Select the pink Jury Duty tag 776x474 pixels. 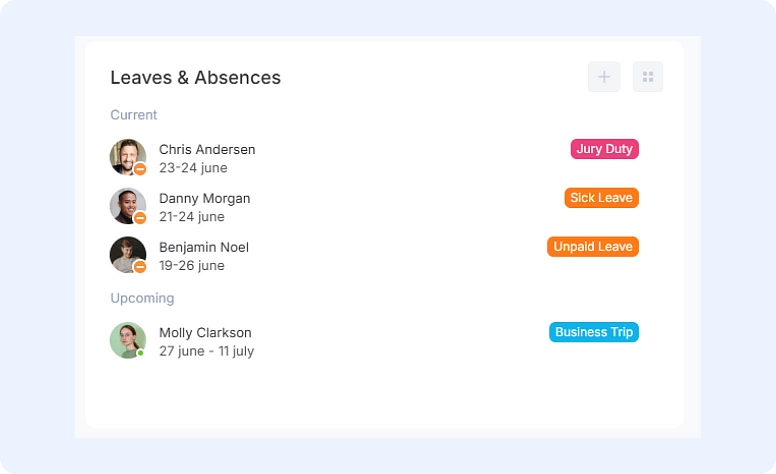tap(604, 149)
